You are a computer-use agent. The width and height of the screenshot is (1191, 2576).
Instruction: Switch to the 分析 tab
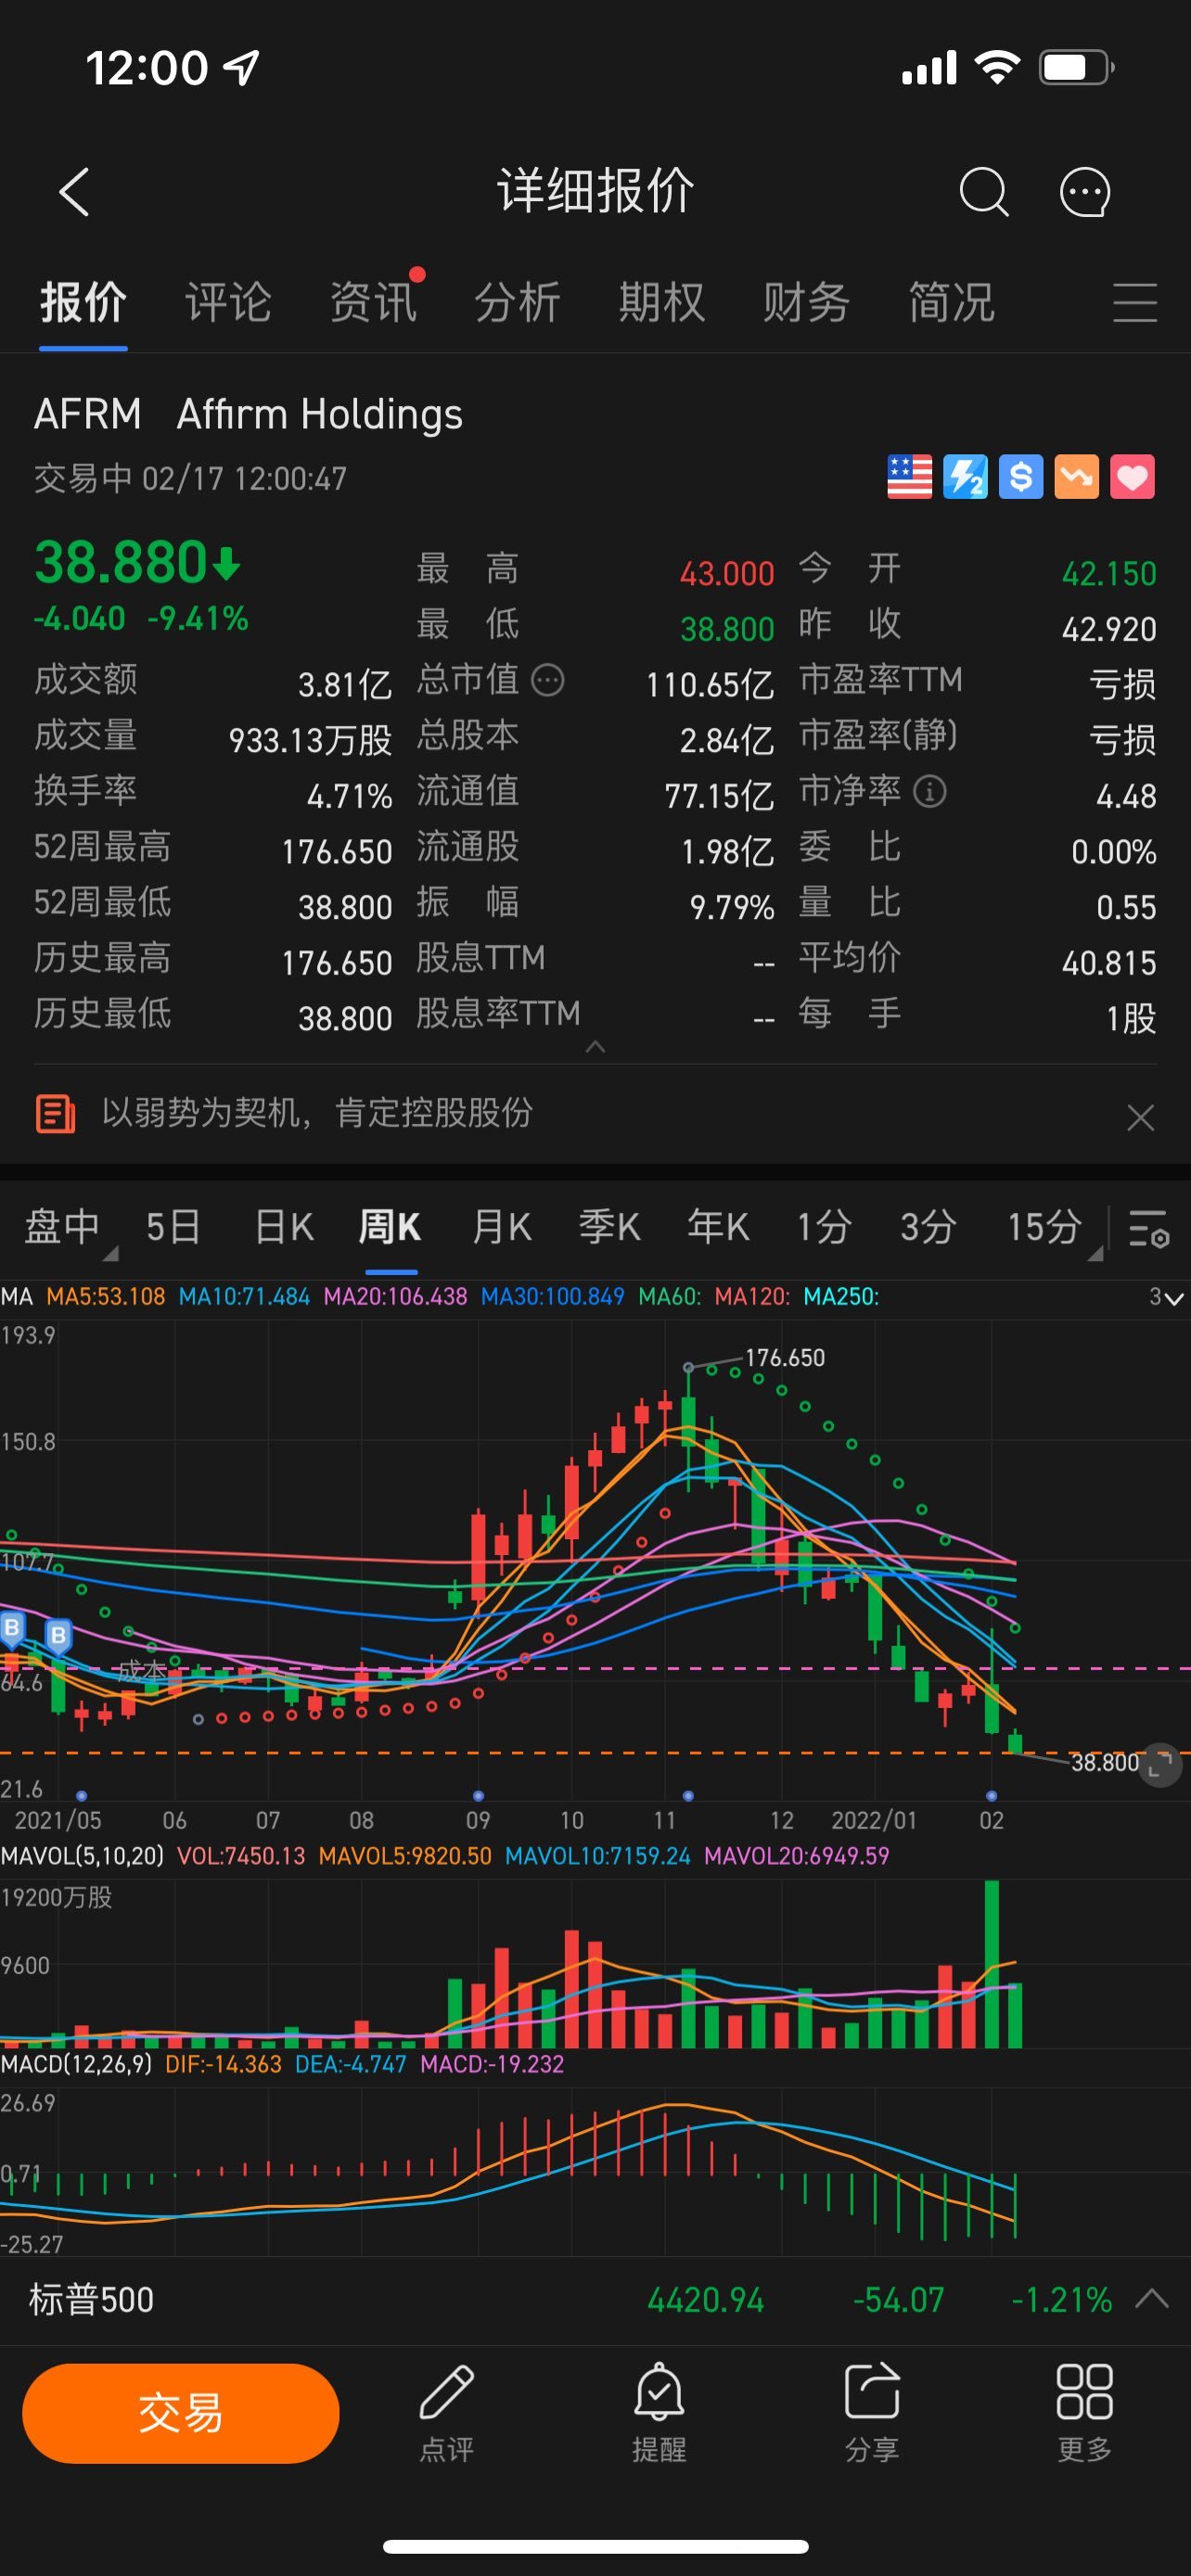coord(517,302)
